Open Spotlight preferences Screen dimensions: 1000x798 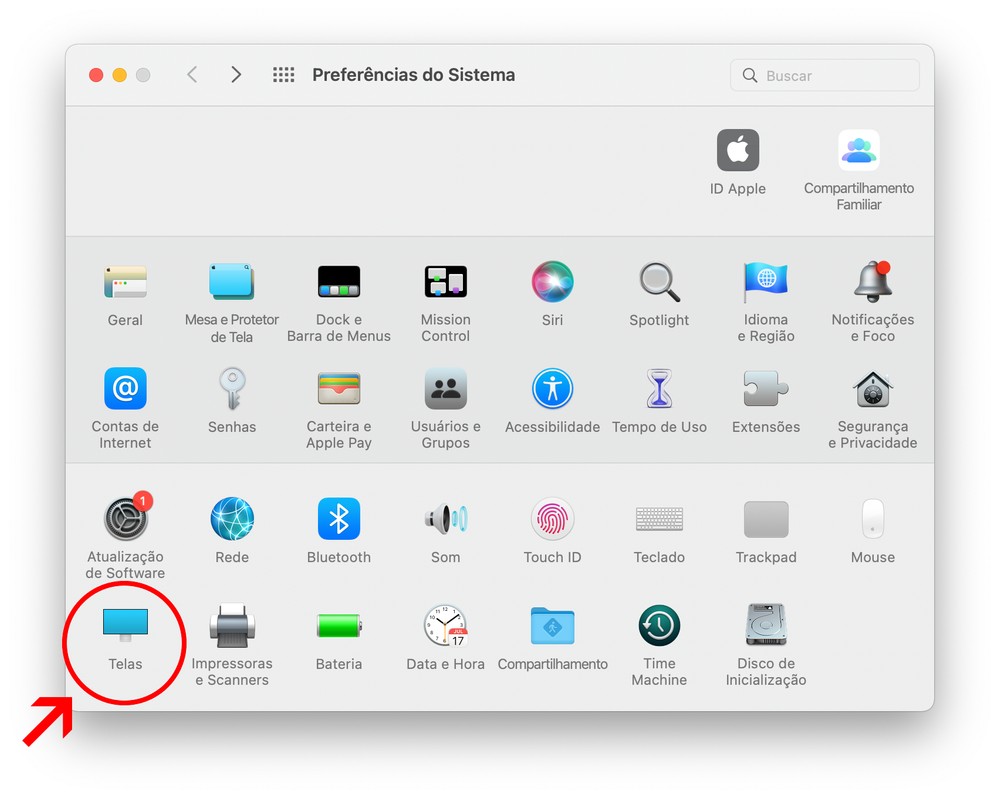click(659, 281)
